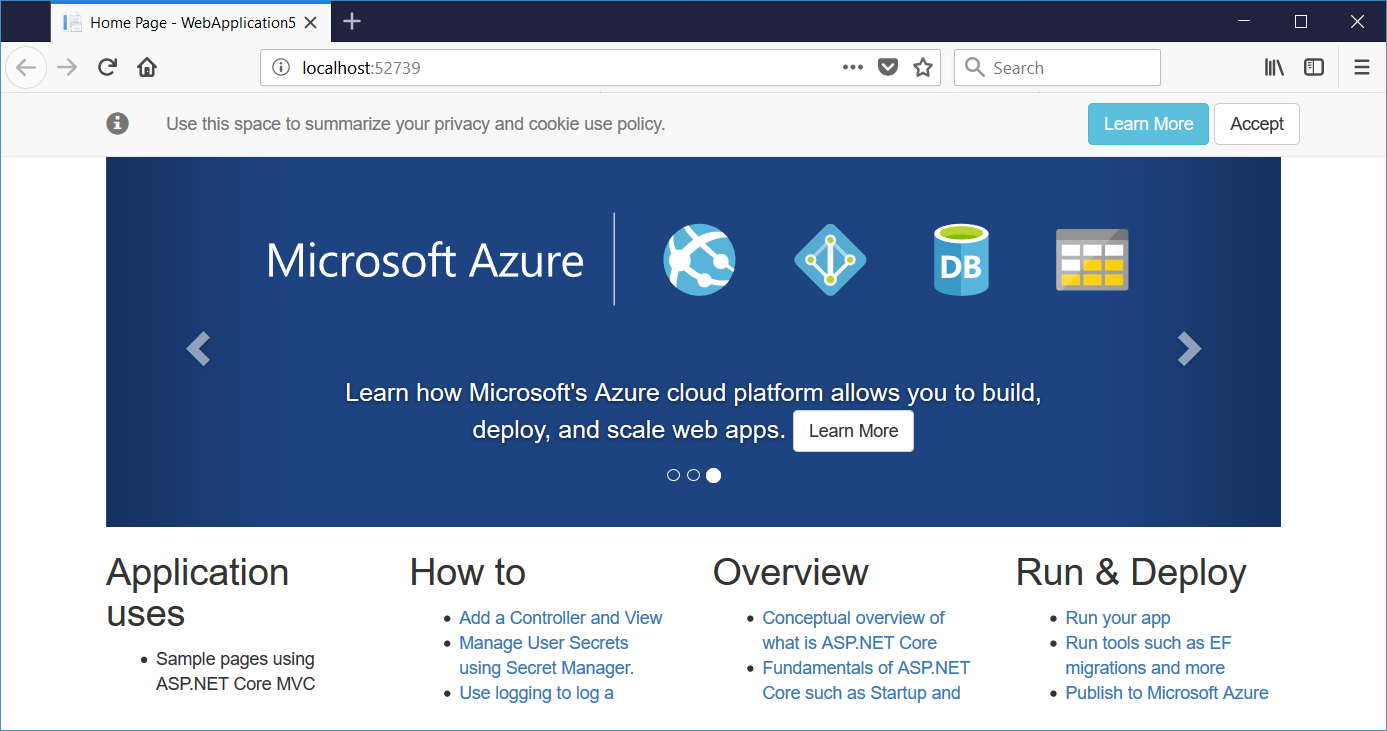Image resolution: width=1387 pixels, height=731 pixels.
Task: Click the blue Learn More cookie button
Action: (x=1148, y=124)
